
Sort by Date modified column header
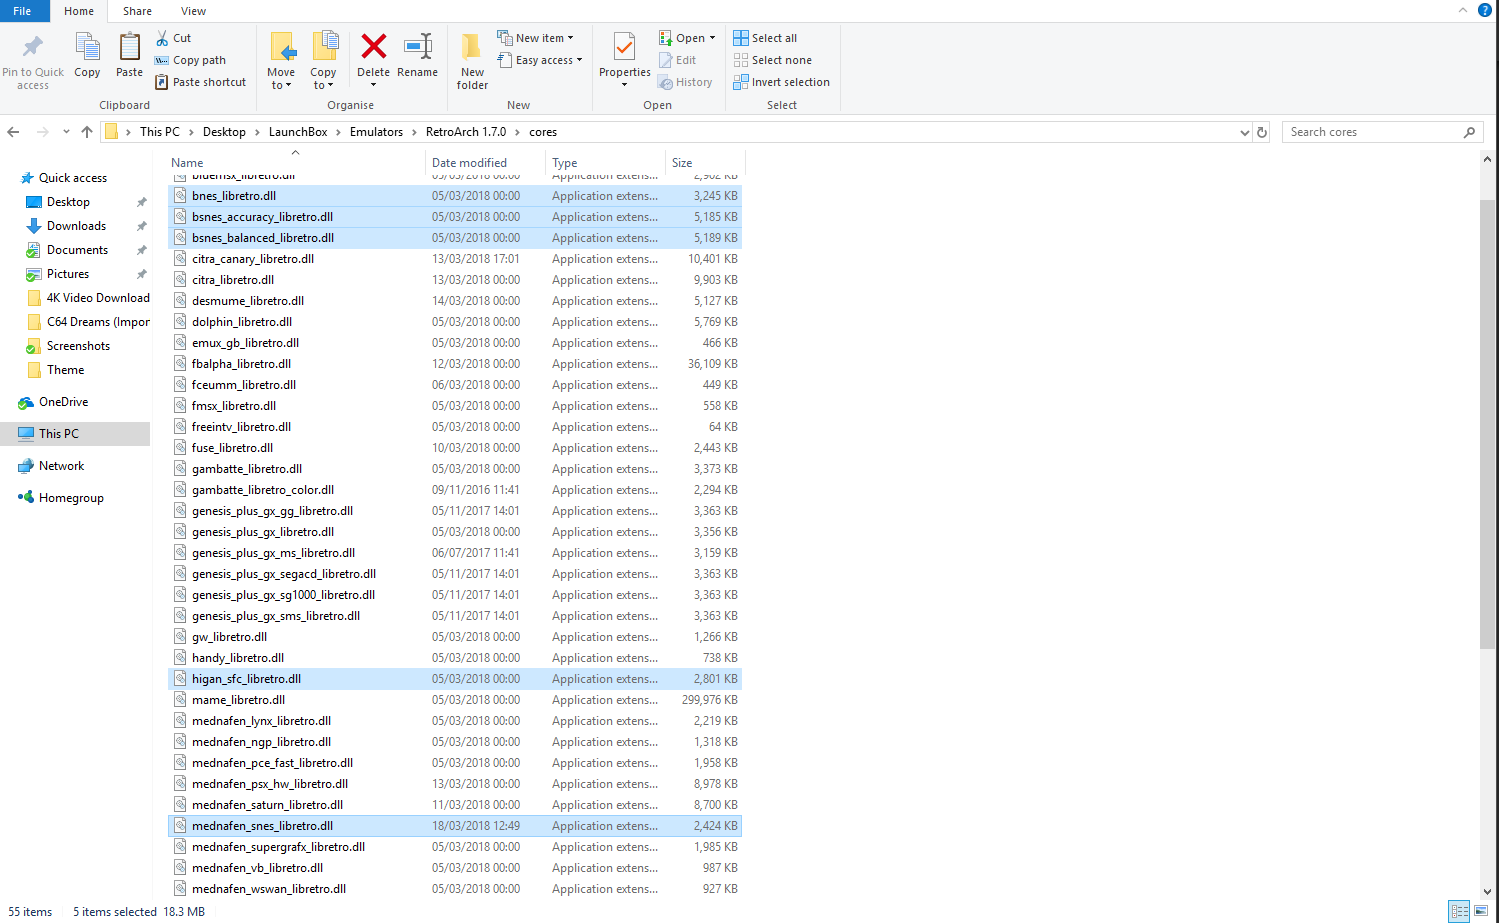[x=486, y=163]
